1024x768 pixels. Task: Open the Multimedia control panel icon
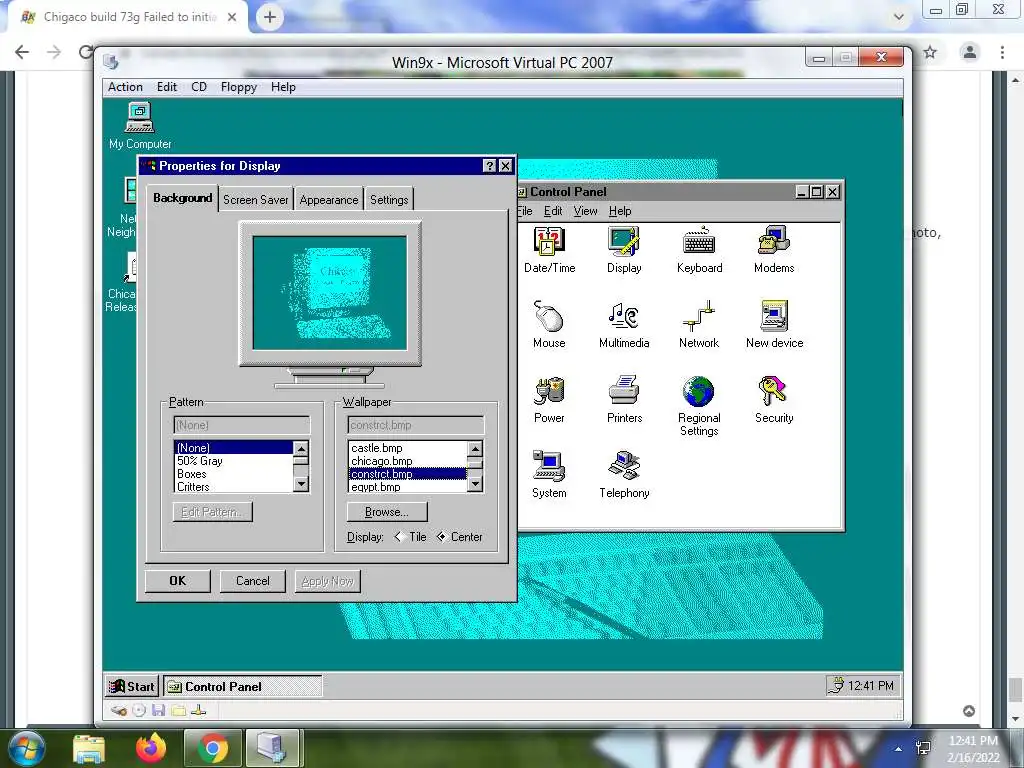point(624,325)
